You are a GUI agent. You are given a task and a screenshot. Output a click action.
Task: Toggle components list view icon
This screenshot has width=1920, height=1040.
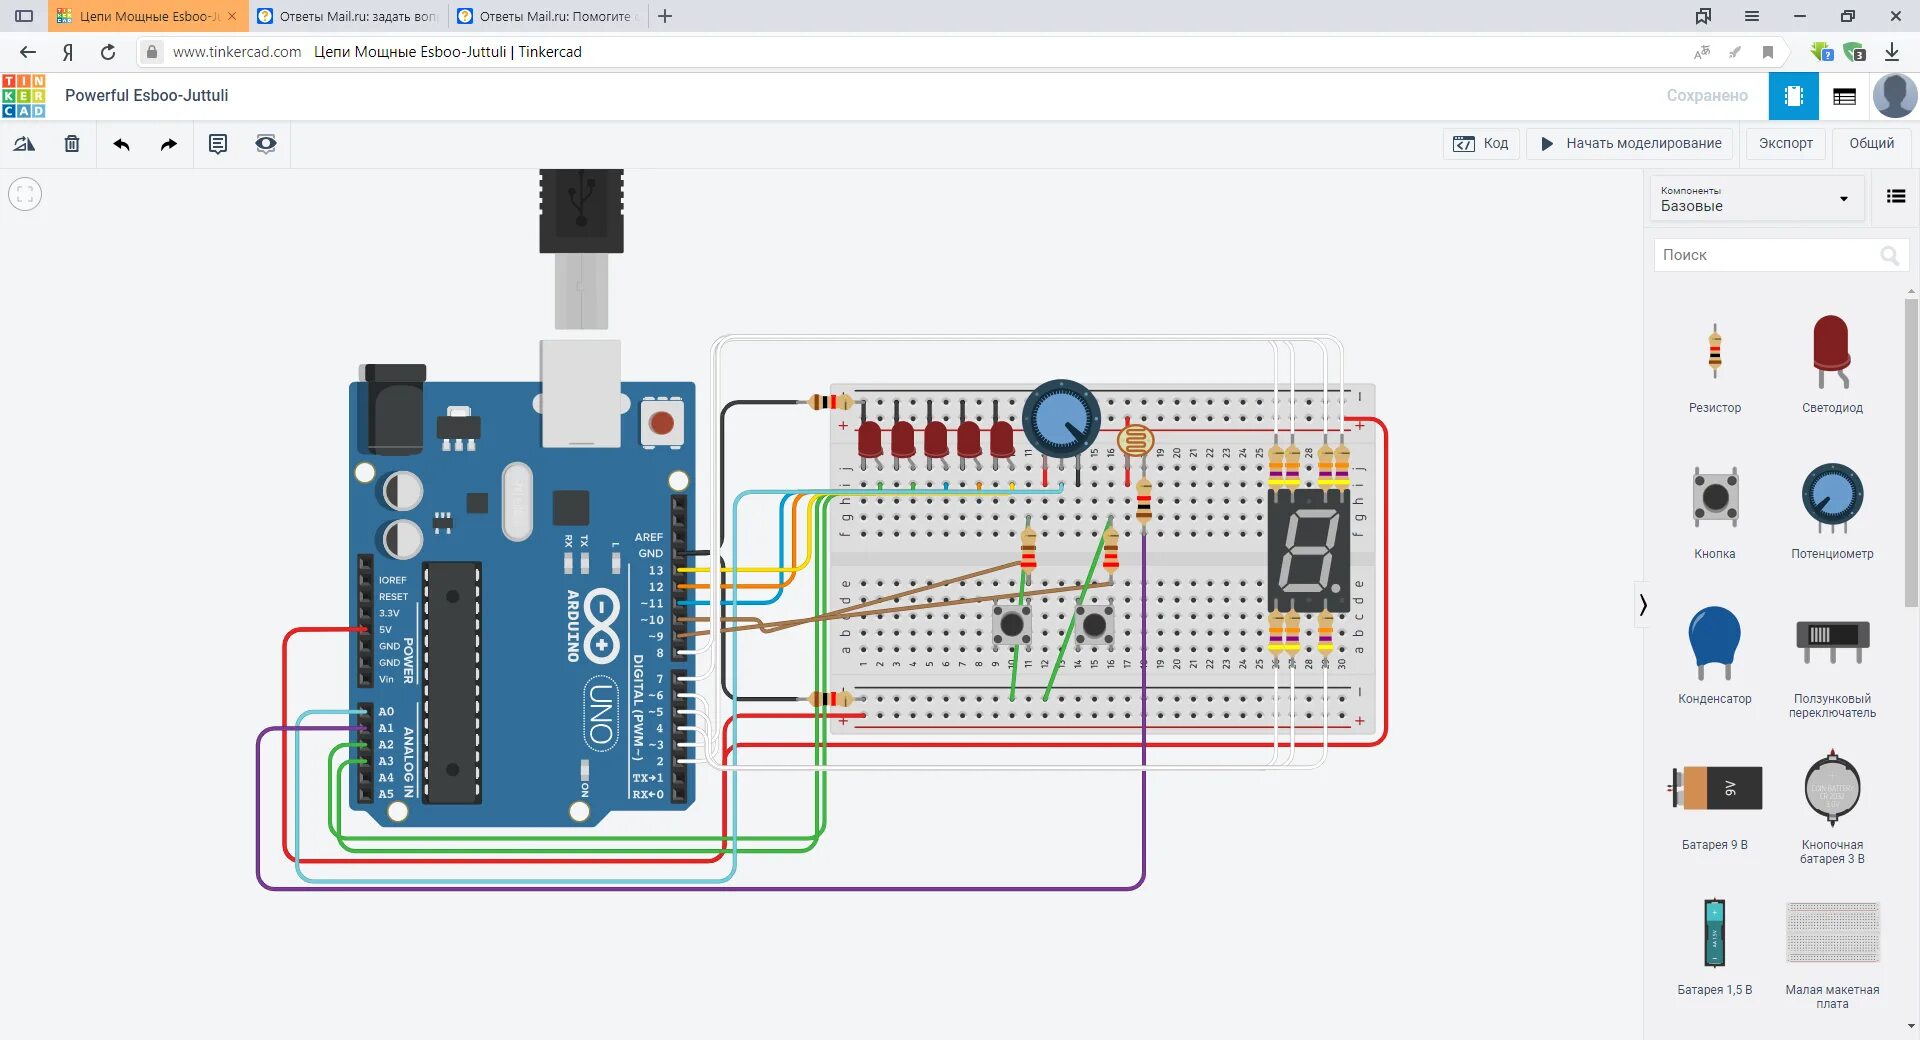click(1895, 196)
